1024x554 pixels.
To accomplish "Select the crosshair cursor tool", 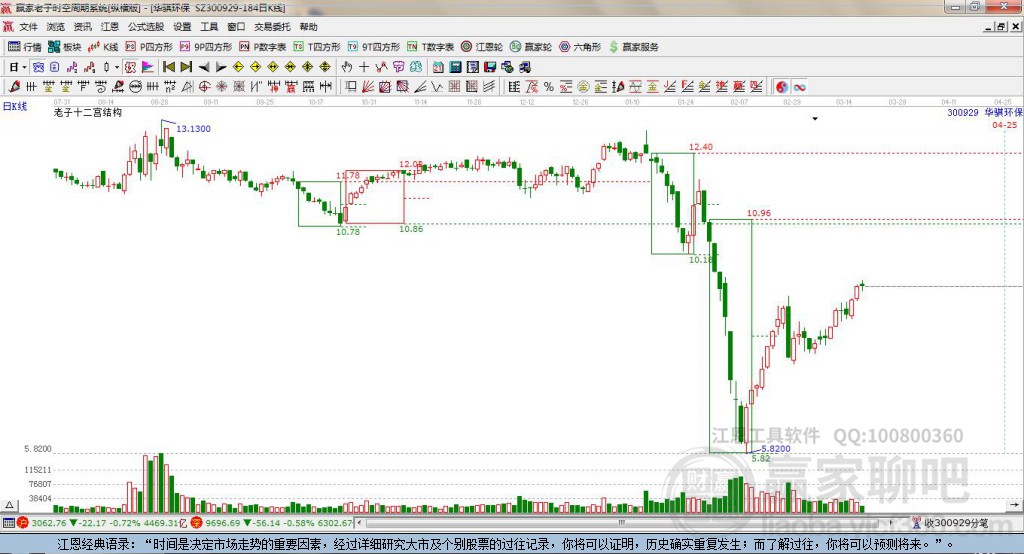I will [364, 67].
